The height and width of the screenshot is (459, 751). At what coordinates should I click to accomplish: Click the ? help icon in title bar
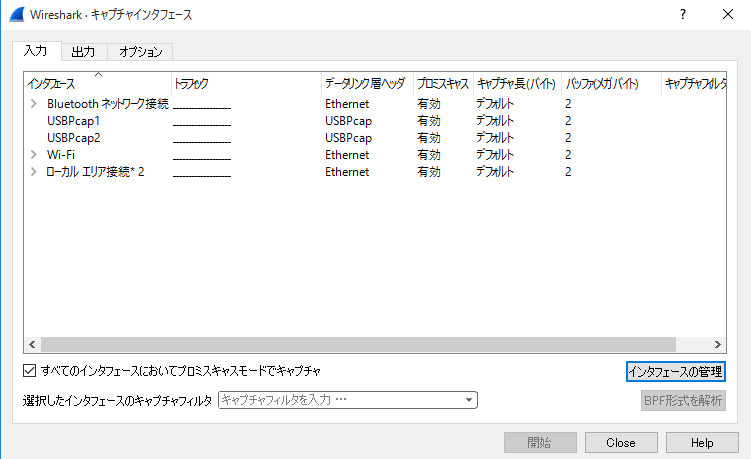(683, 14)
